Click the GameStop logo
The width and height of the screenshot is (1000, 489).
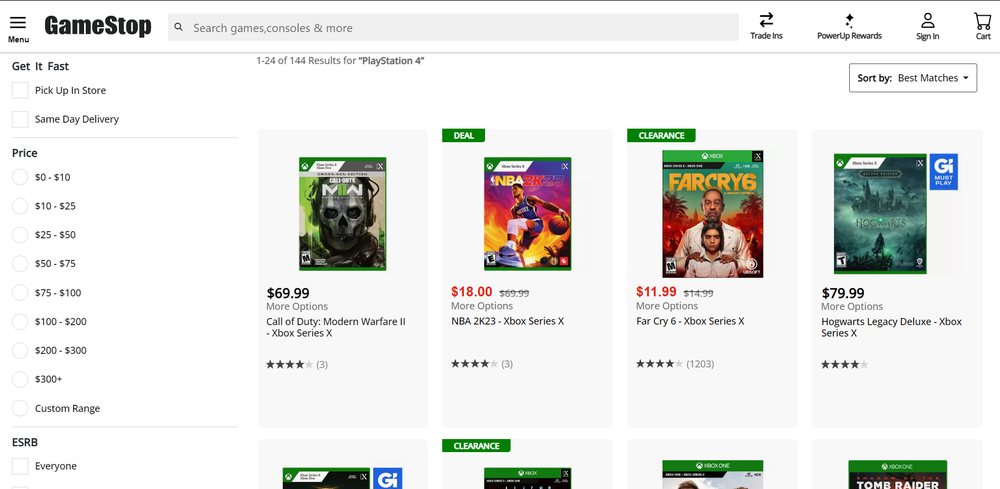[x=98, y=27]
